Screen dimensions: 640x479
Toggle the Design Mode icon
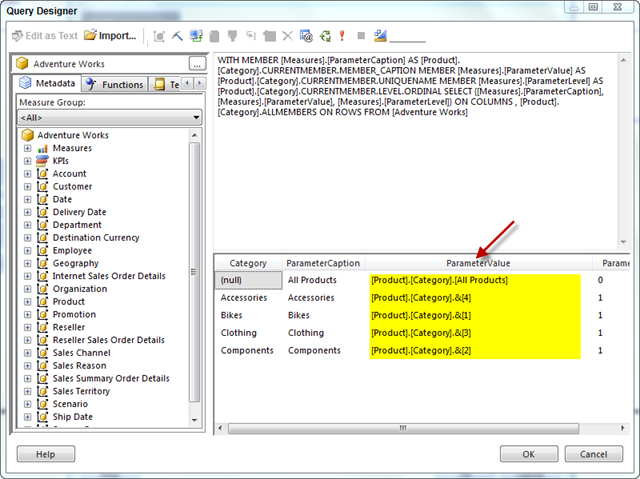point(380,36)
